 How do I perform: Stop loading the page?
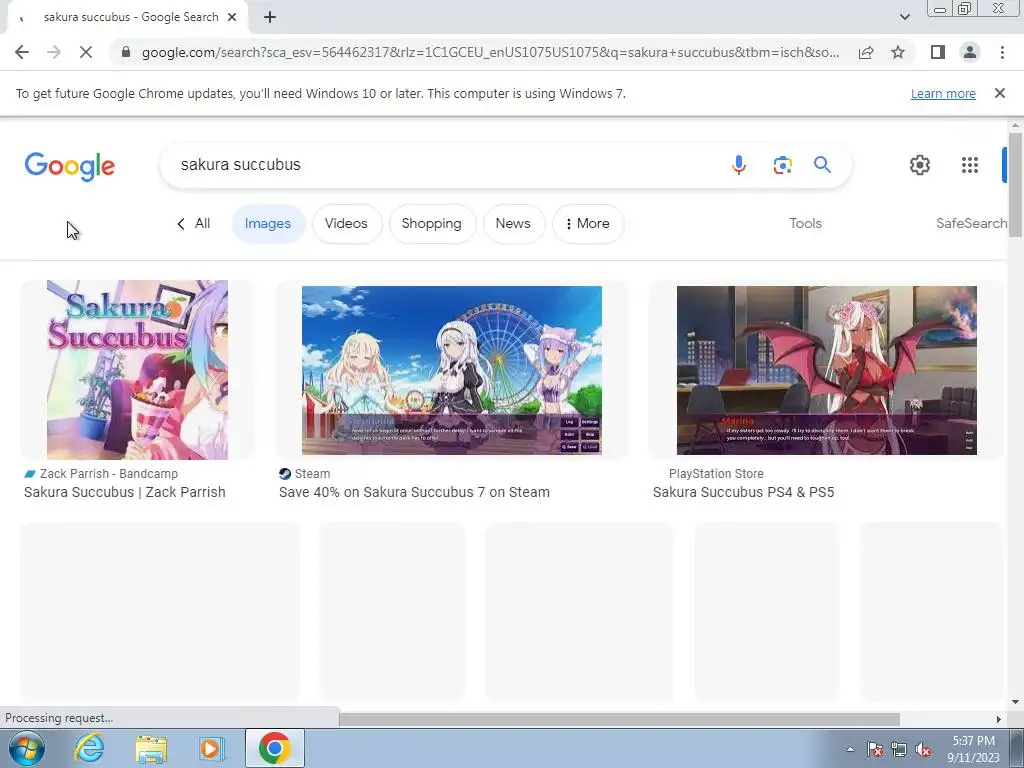[86, 52]
